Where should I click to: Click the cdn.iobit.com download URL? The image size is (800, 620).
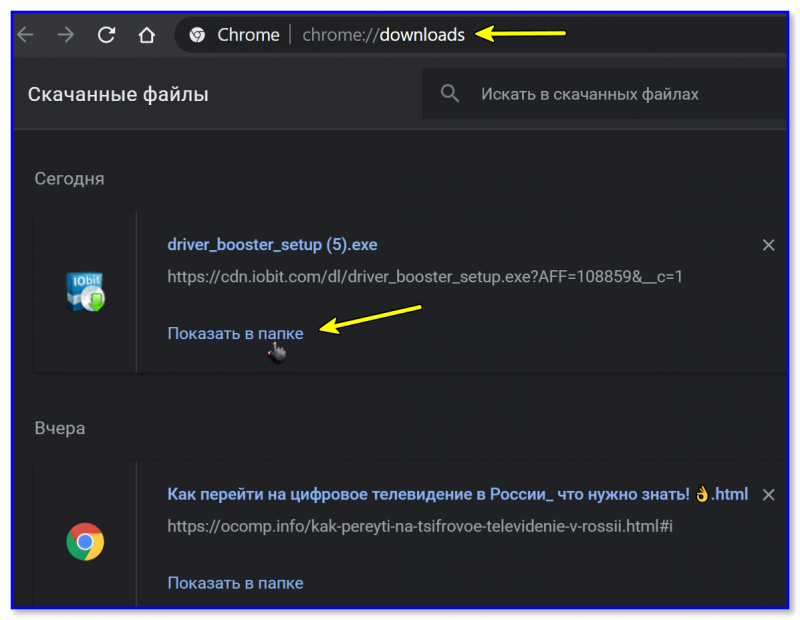click(x=425, y=277)
